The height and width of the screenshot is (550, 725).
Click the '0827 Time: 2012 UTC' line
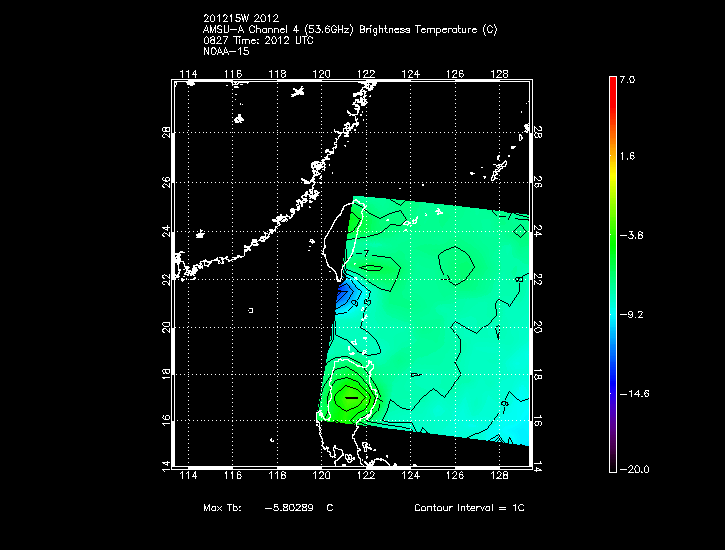coord(258,40)
